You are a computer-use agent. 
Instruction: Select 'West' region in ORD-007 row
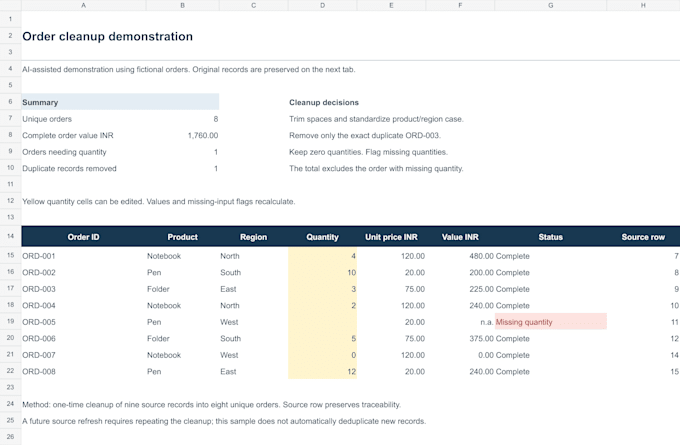[253, 355]
